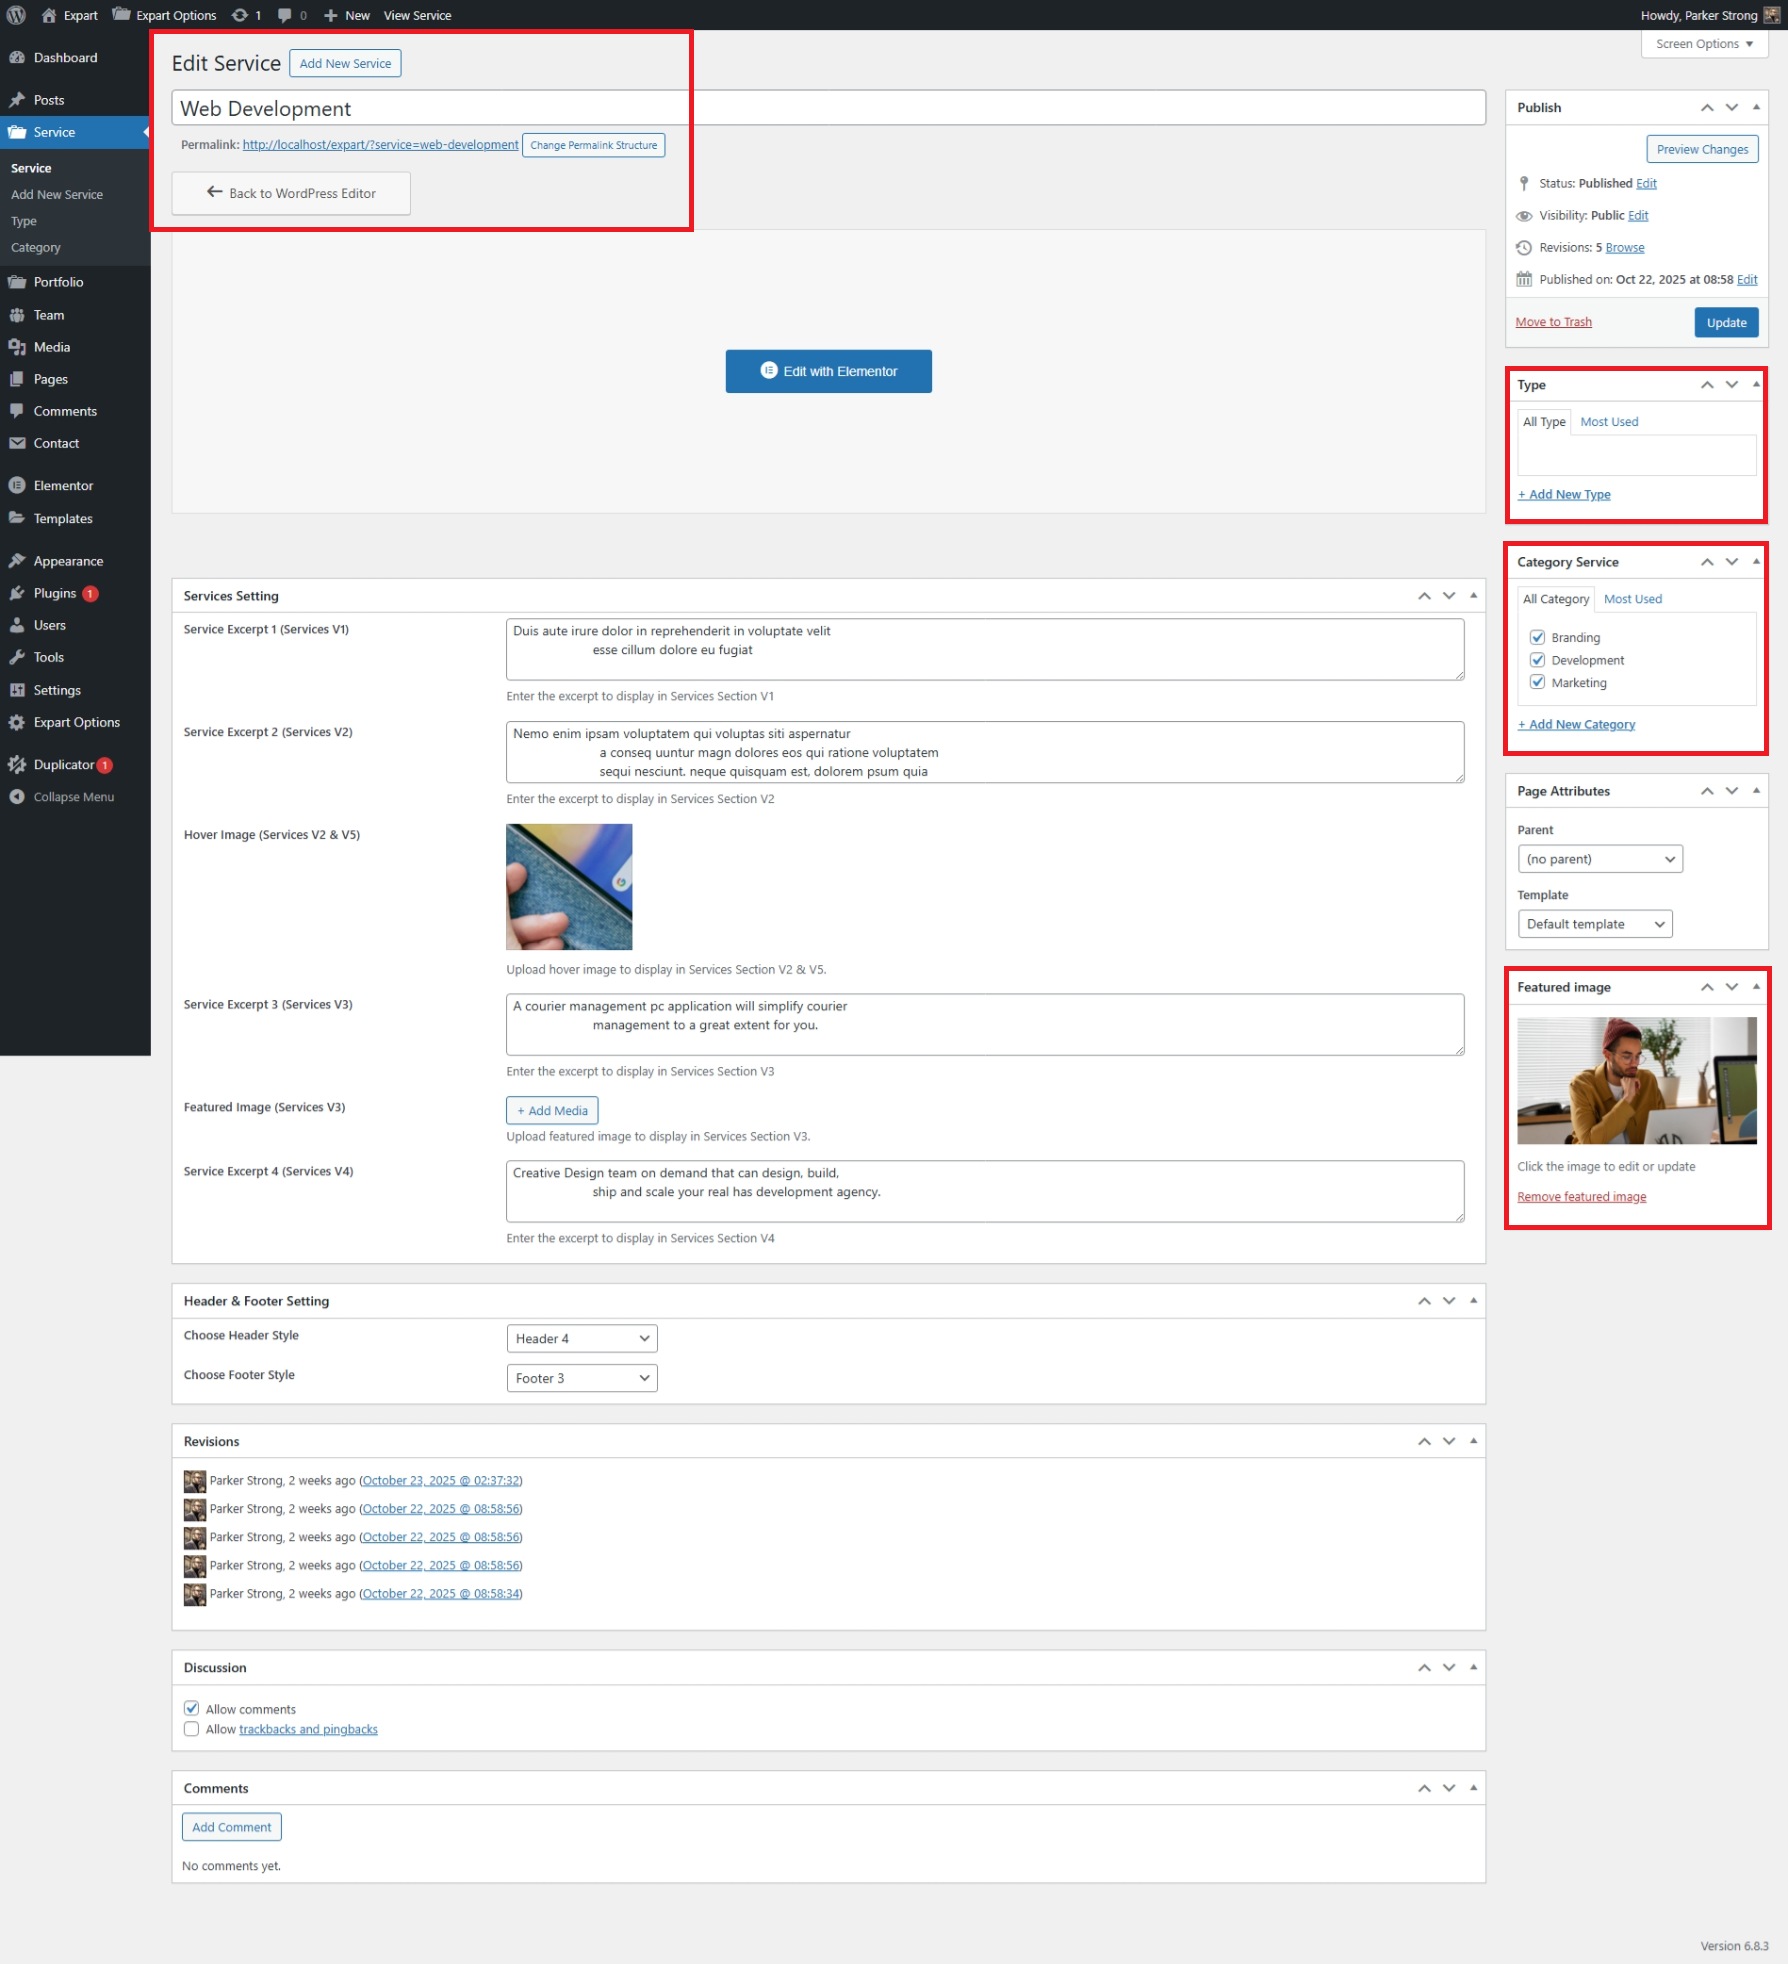Open the Portfolio menu in sidebar
This screenshot has width=1788, height=1964.
click(x=58, y=282)
